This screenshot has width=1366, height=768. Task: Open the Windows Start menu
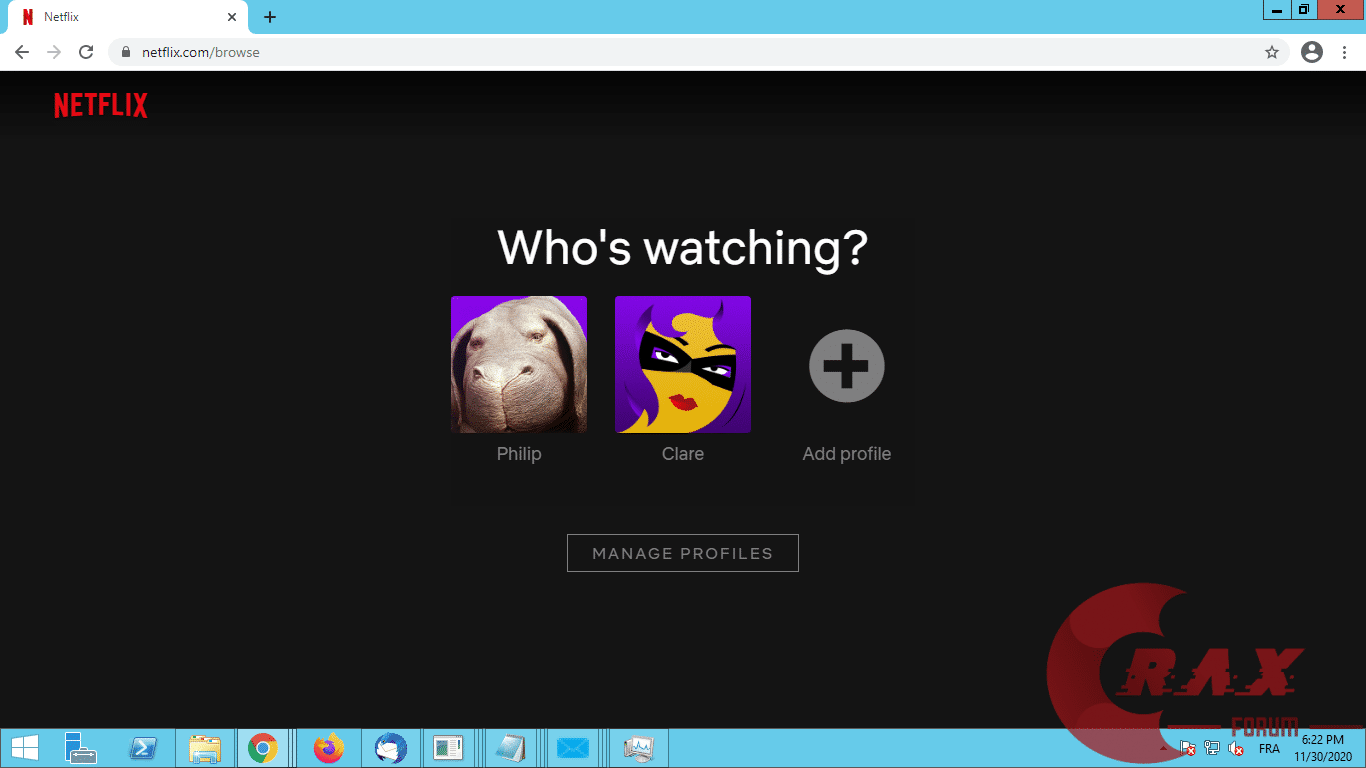point(24,748)
